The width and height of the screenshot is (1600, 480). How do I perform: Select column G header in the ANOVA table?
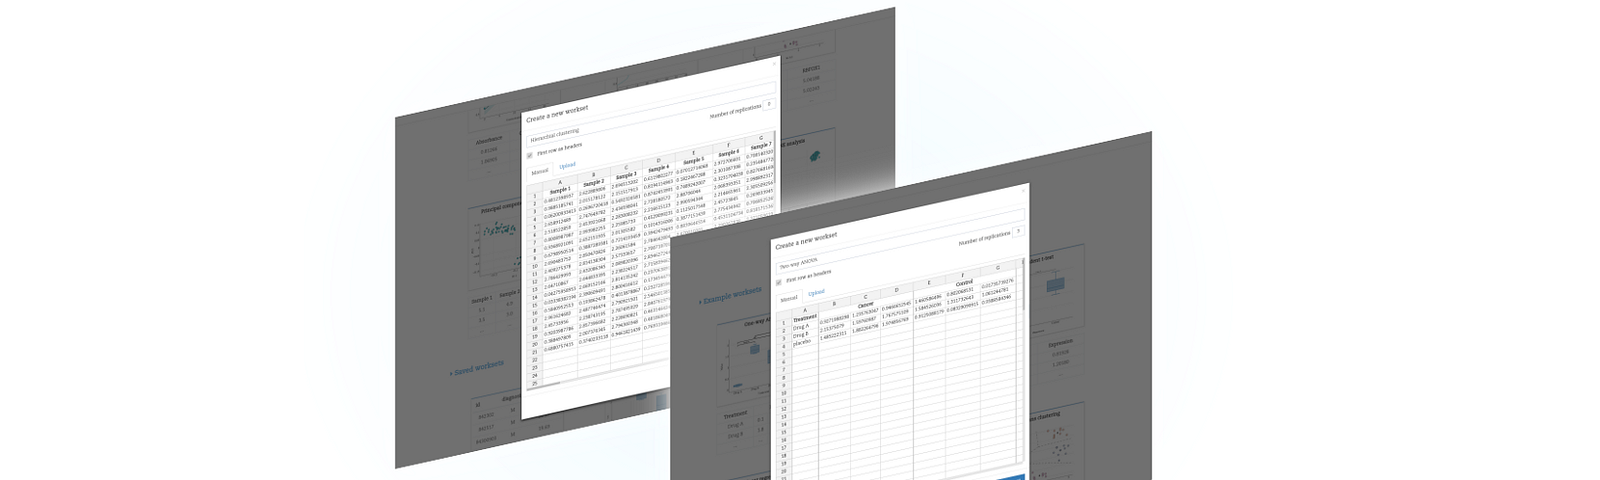click(x=997, y=267)
